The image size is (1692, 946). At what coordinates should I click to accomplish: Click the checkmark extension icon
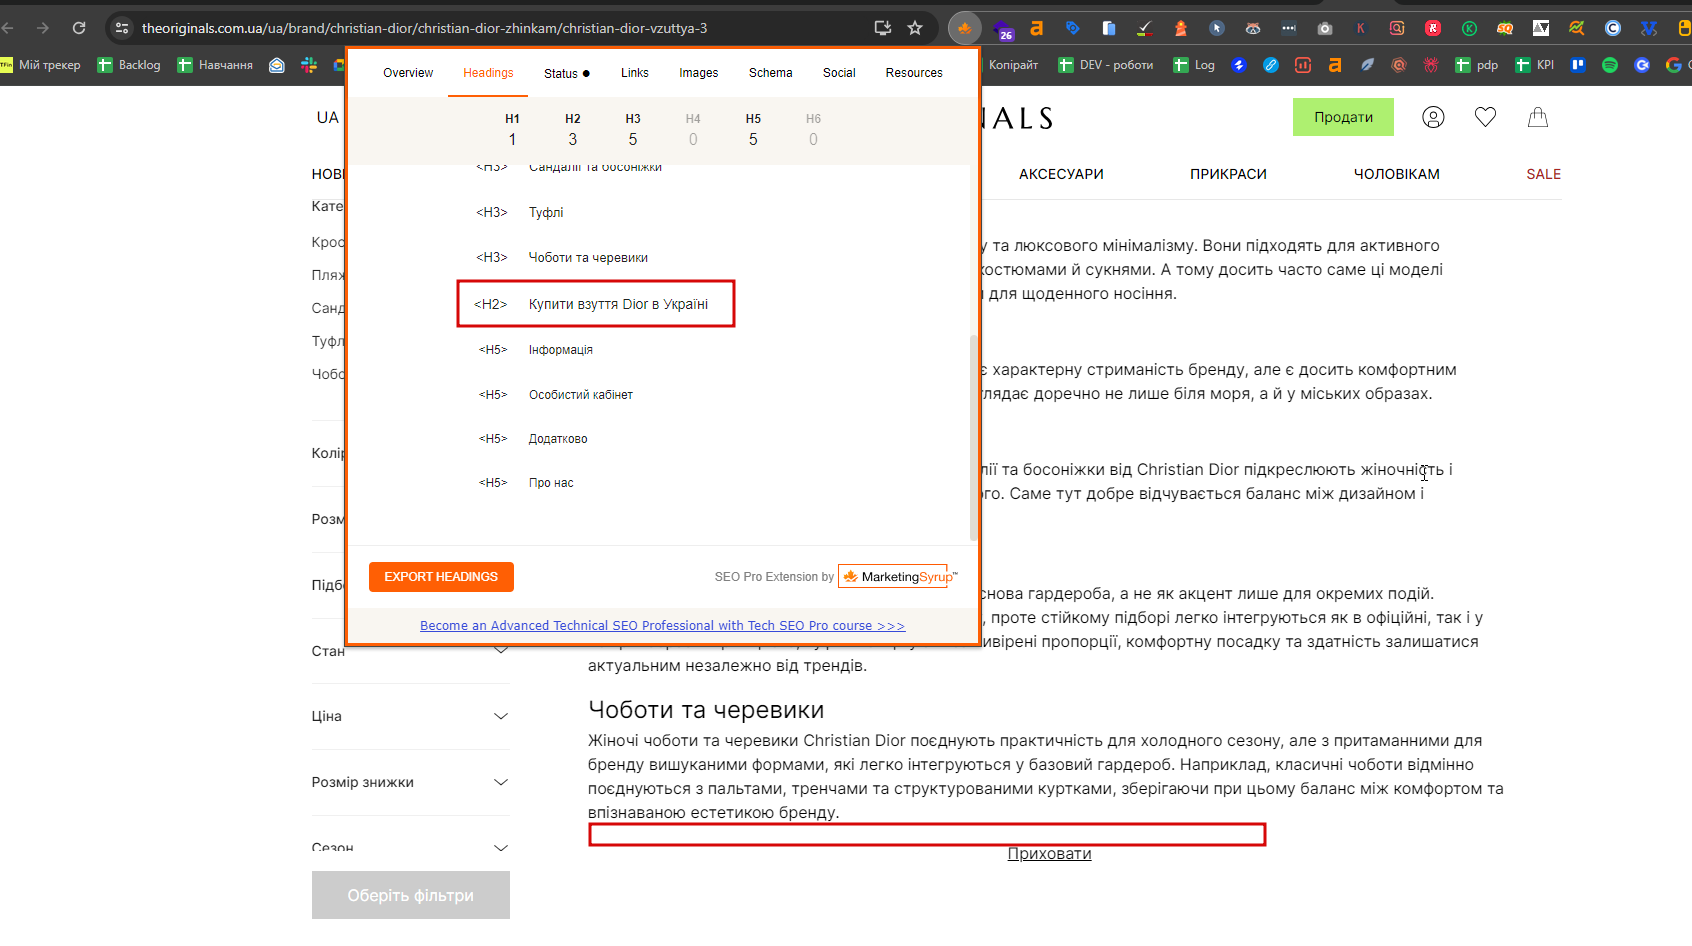click(1145, 28)
